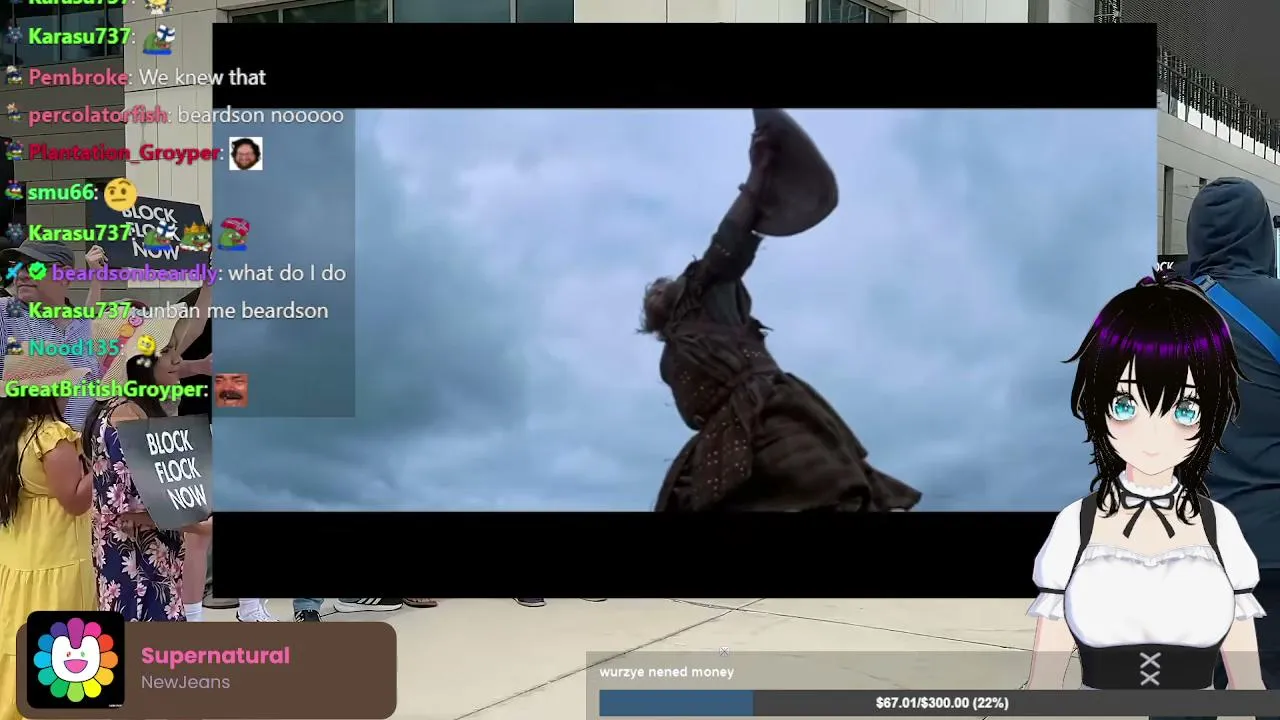This screenshot has width=1280, height=720.
Task: Click the smu66 username in chat
Action: pos(61,192)
